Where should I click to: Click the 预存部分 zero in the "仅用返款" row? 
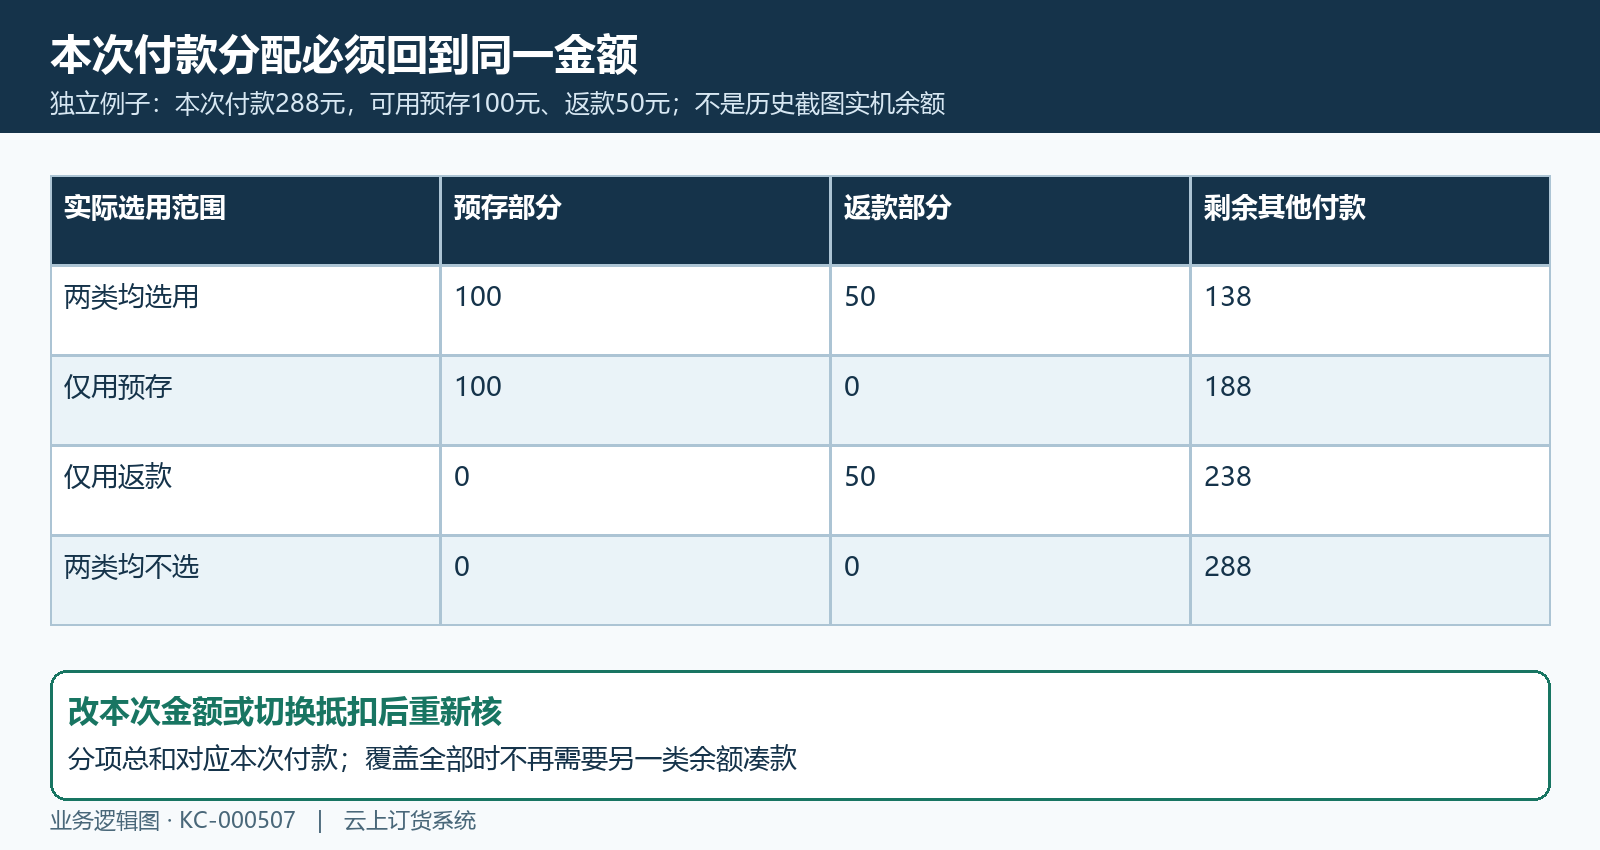(x=462, y=477)
